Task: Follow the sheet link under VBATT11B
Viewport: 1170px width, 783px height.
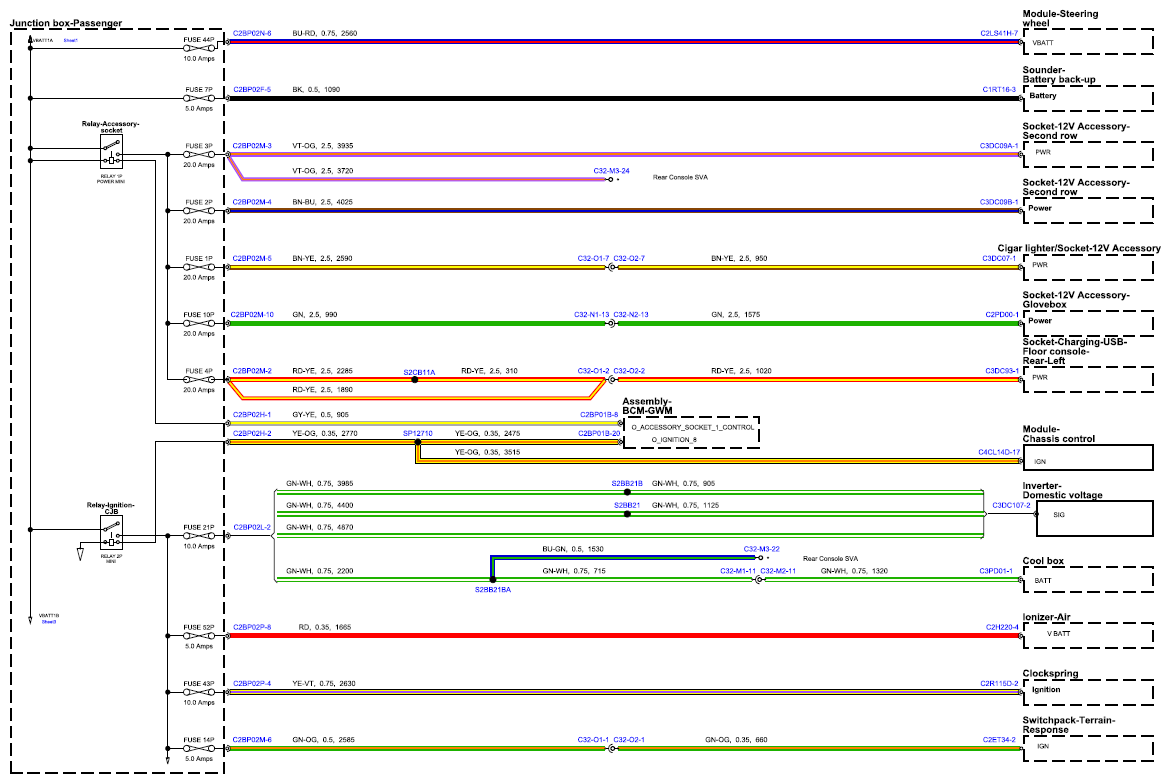Action: point(49,622)
